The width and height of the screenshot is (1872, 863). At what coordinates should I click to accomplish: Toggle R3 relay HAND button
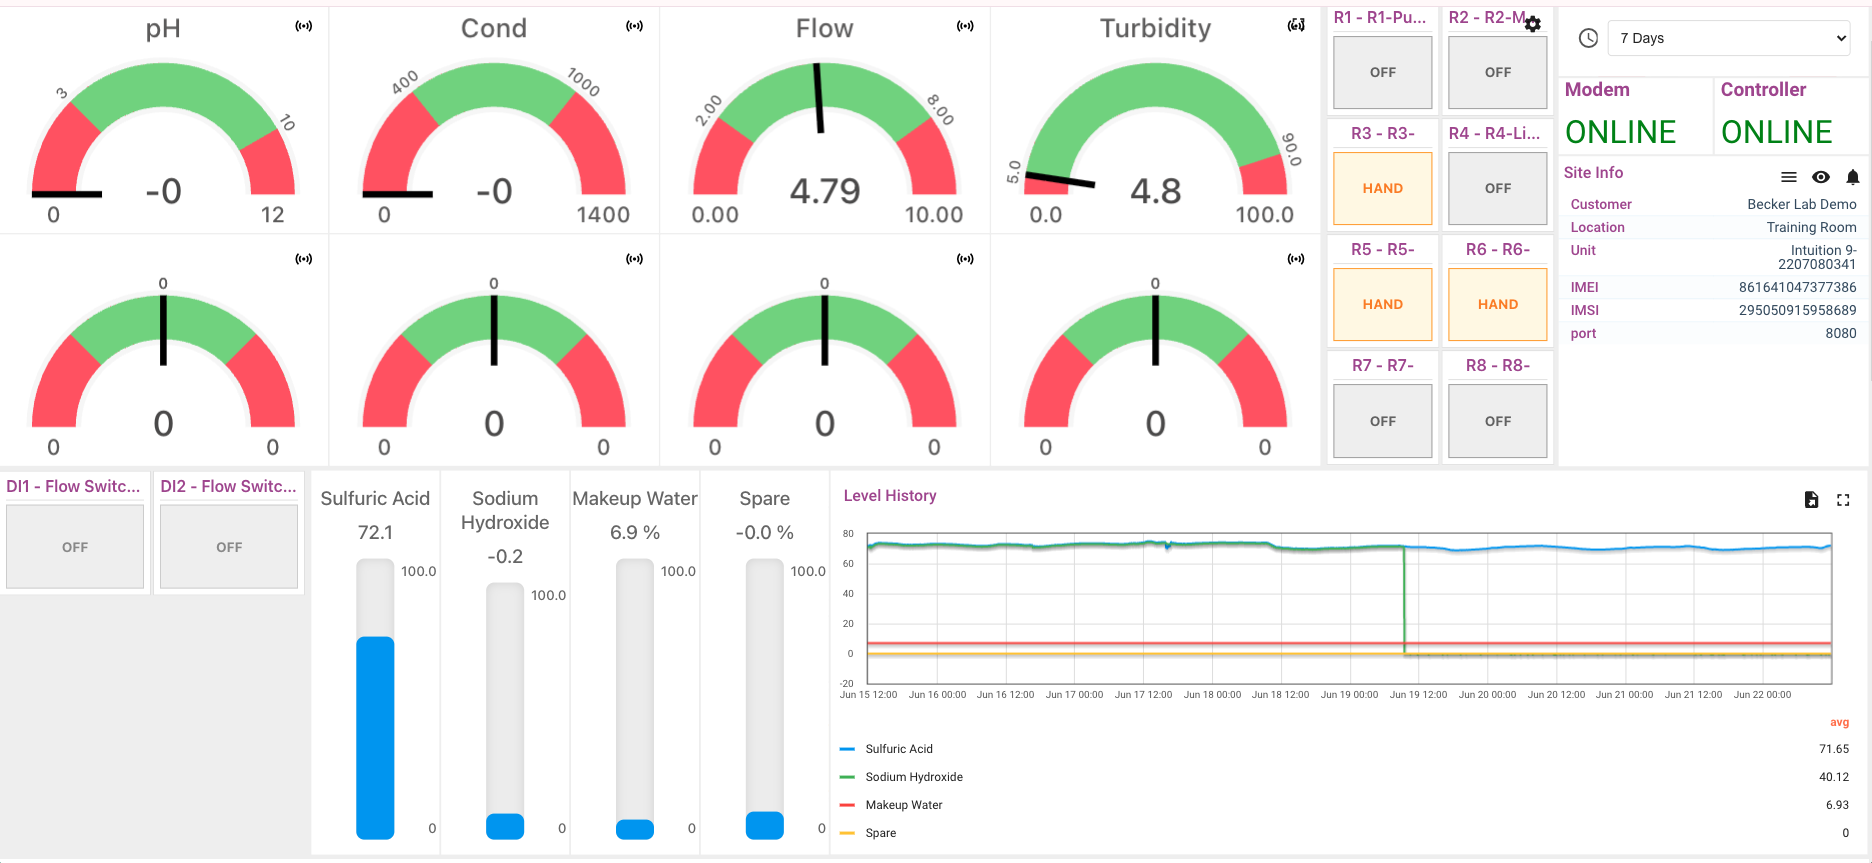[1383, 188]
